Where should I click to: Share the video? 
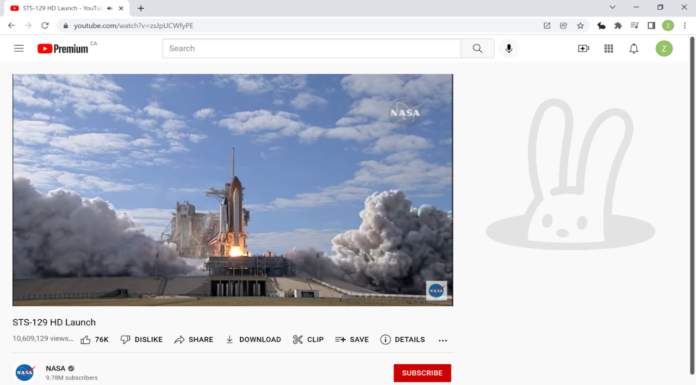(194, 340)
